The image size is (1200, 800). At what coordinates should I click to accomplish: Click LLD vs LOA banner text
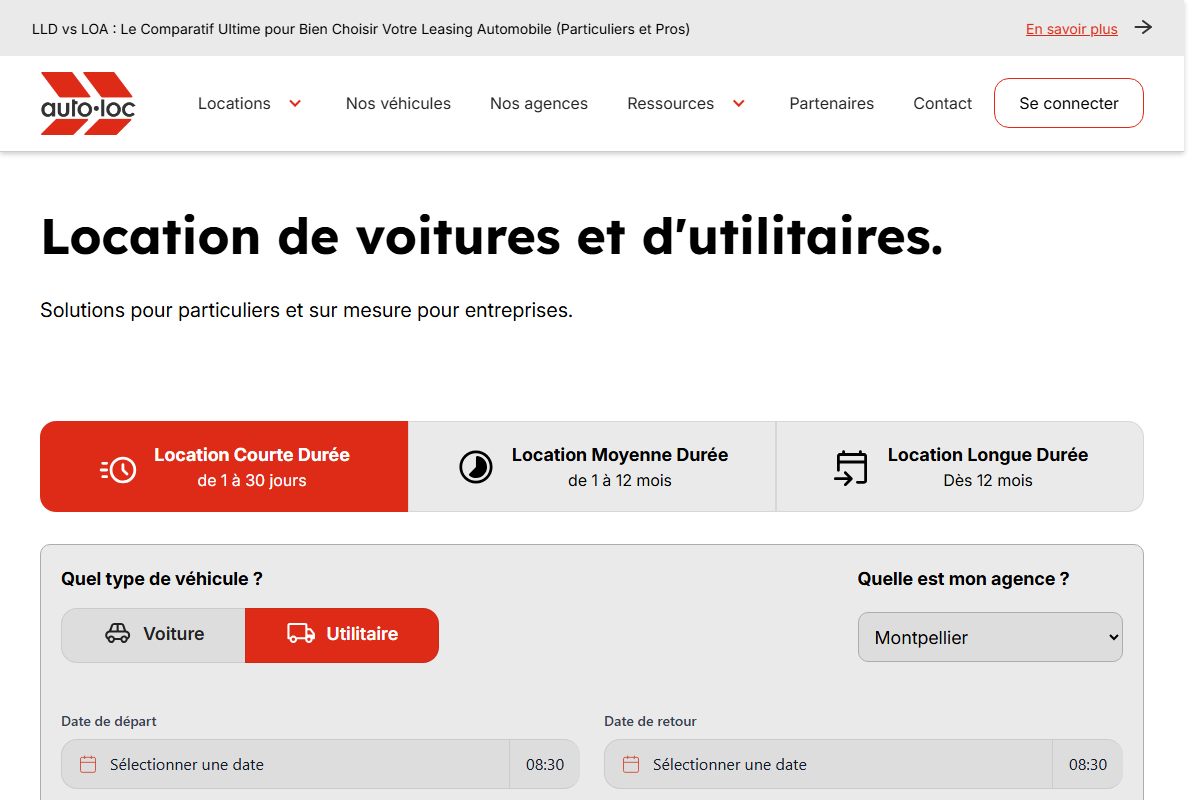click(x=361, y=29)
